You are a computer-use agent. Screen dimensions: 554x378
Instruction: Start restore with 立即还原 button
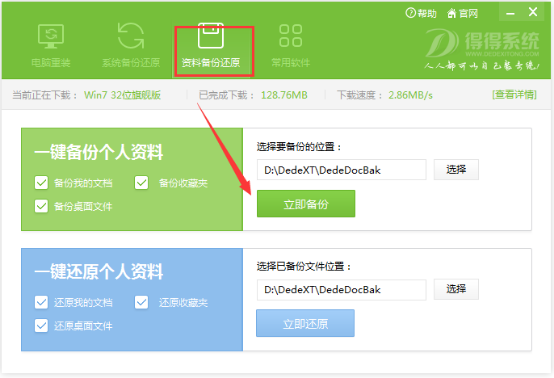(x=305, y=323)
